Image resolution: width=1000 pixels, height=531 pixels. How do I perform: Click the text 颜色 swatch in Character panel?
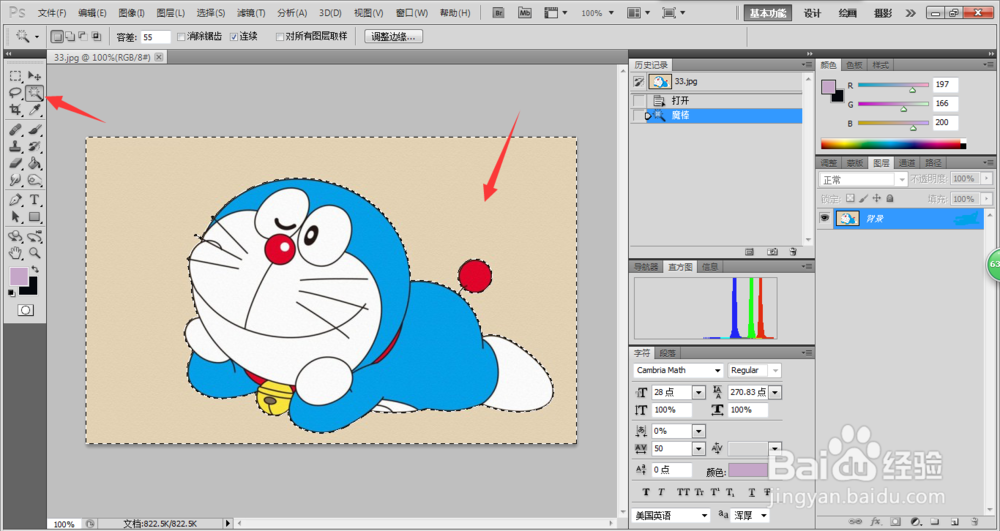pyautogui.click(x=748, y=470)
